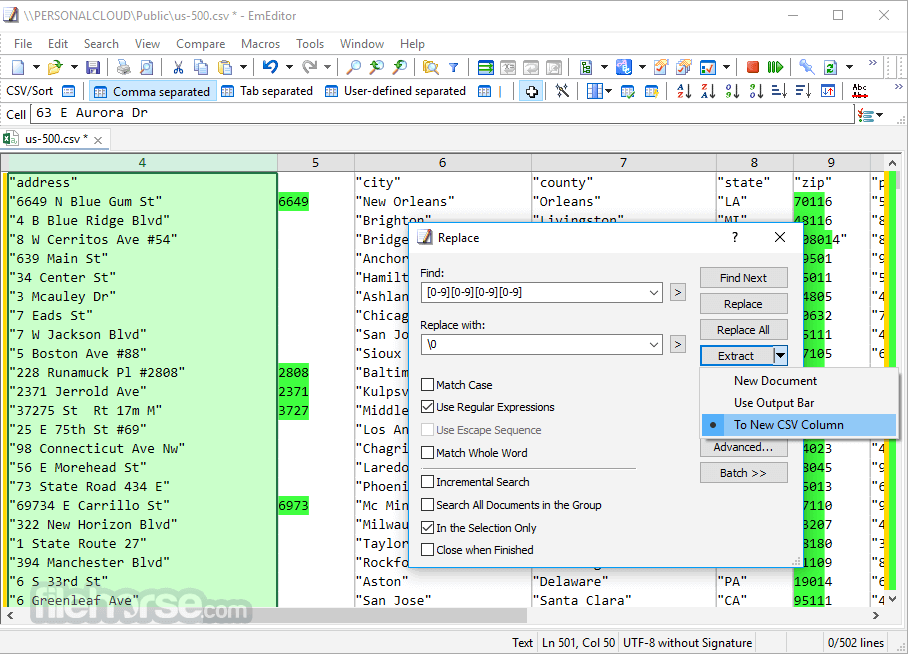Screen dimensions: 908x654
Task: Click the Save icon in the toolbar
Action: 93,67
